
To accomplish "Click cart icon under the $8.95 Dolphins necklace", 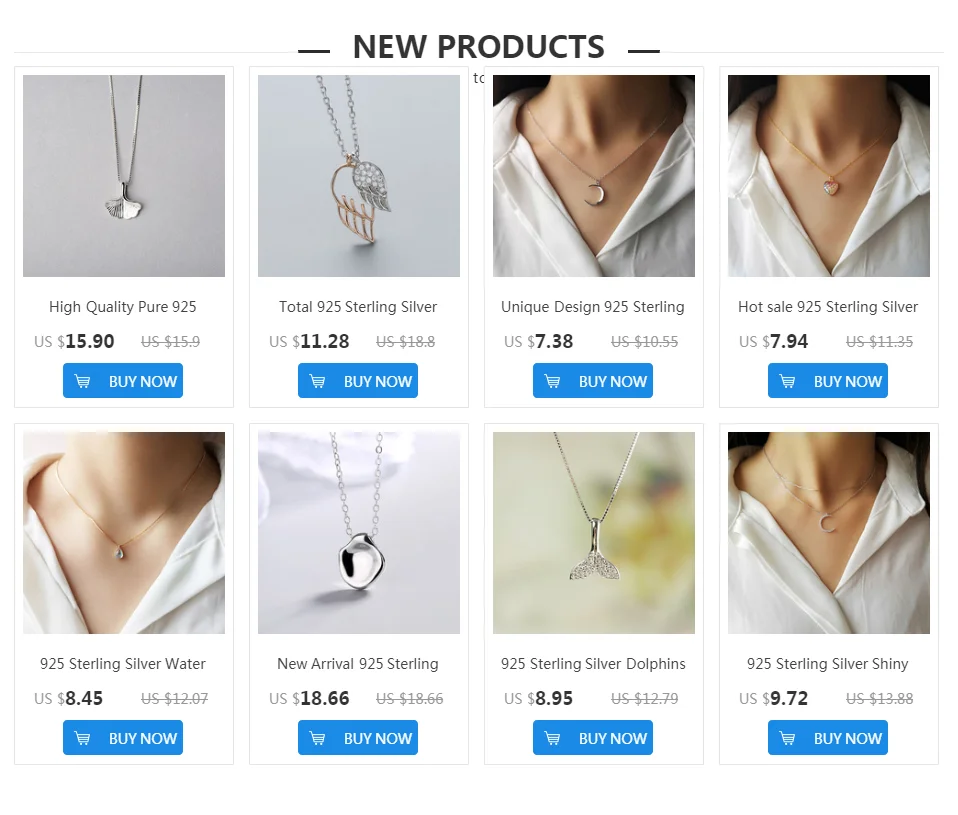I will pyautogui.click(x=552, y=738).
